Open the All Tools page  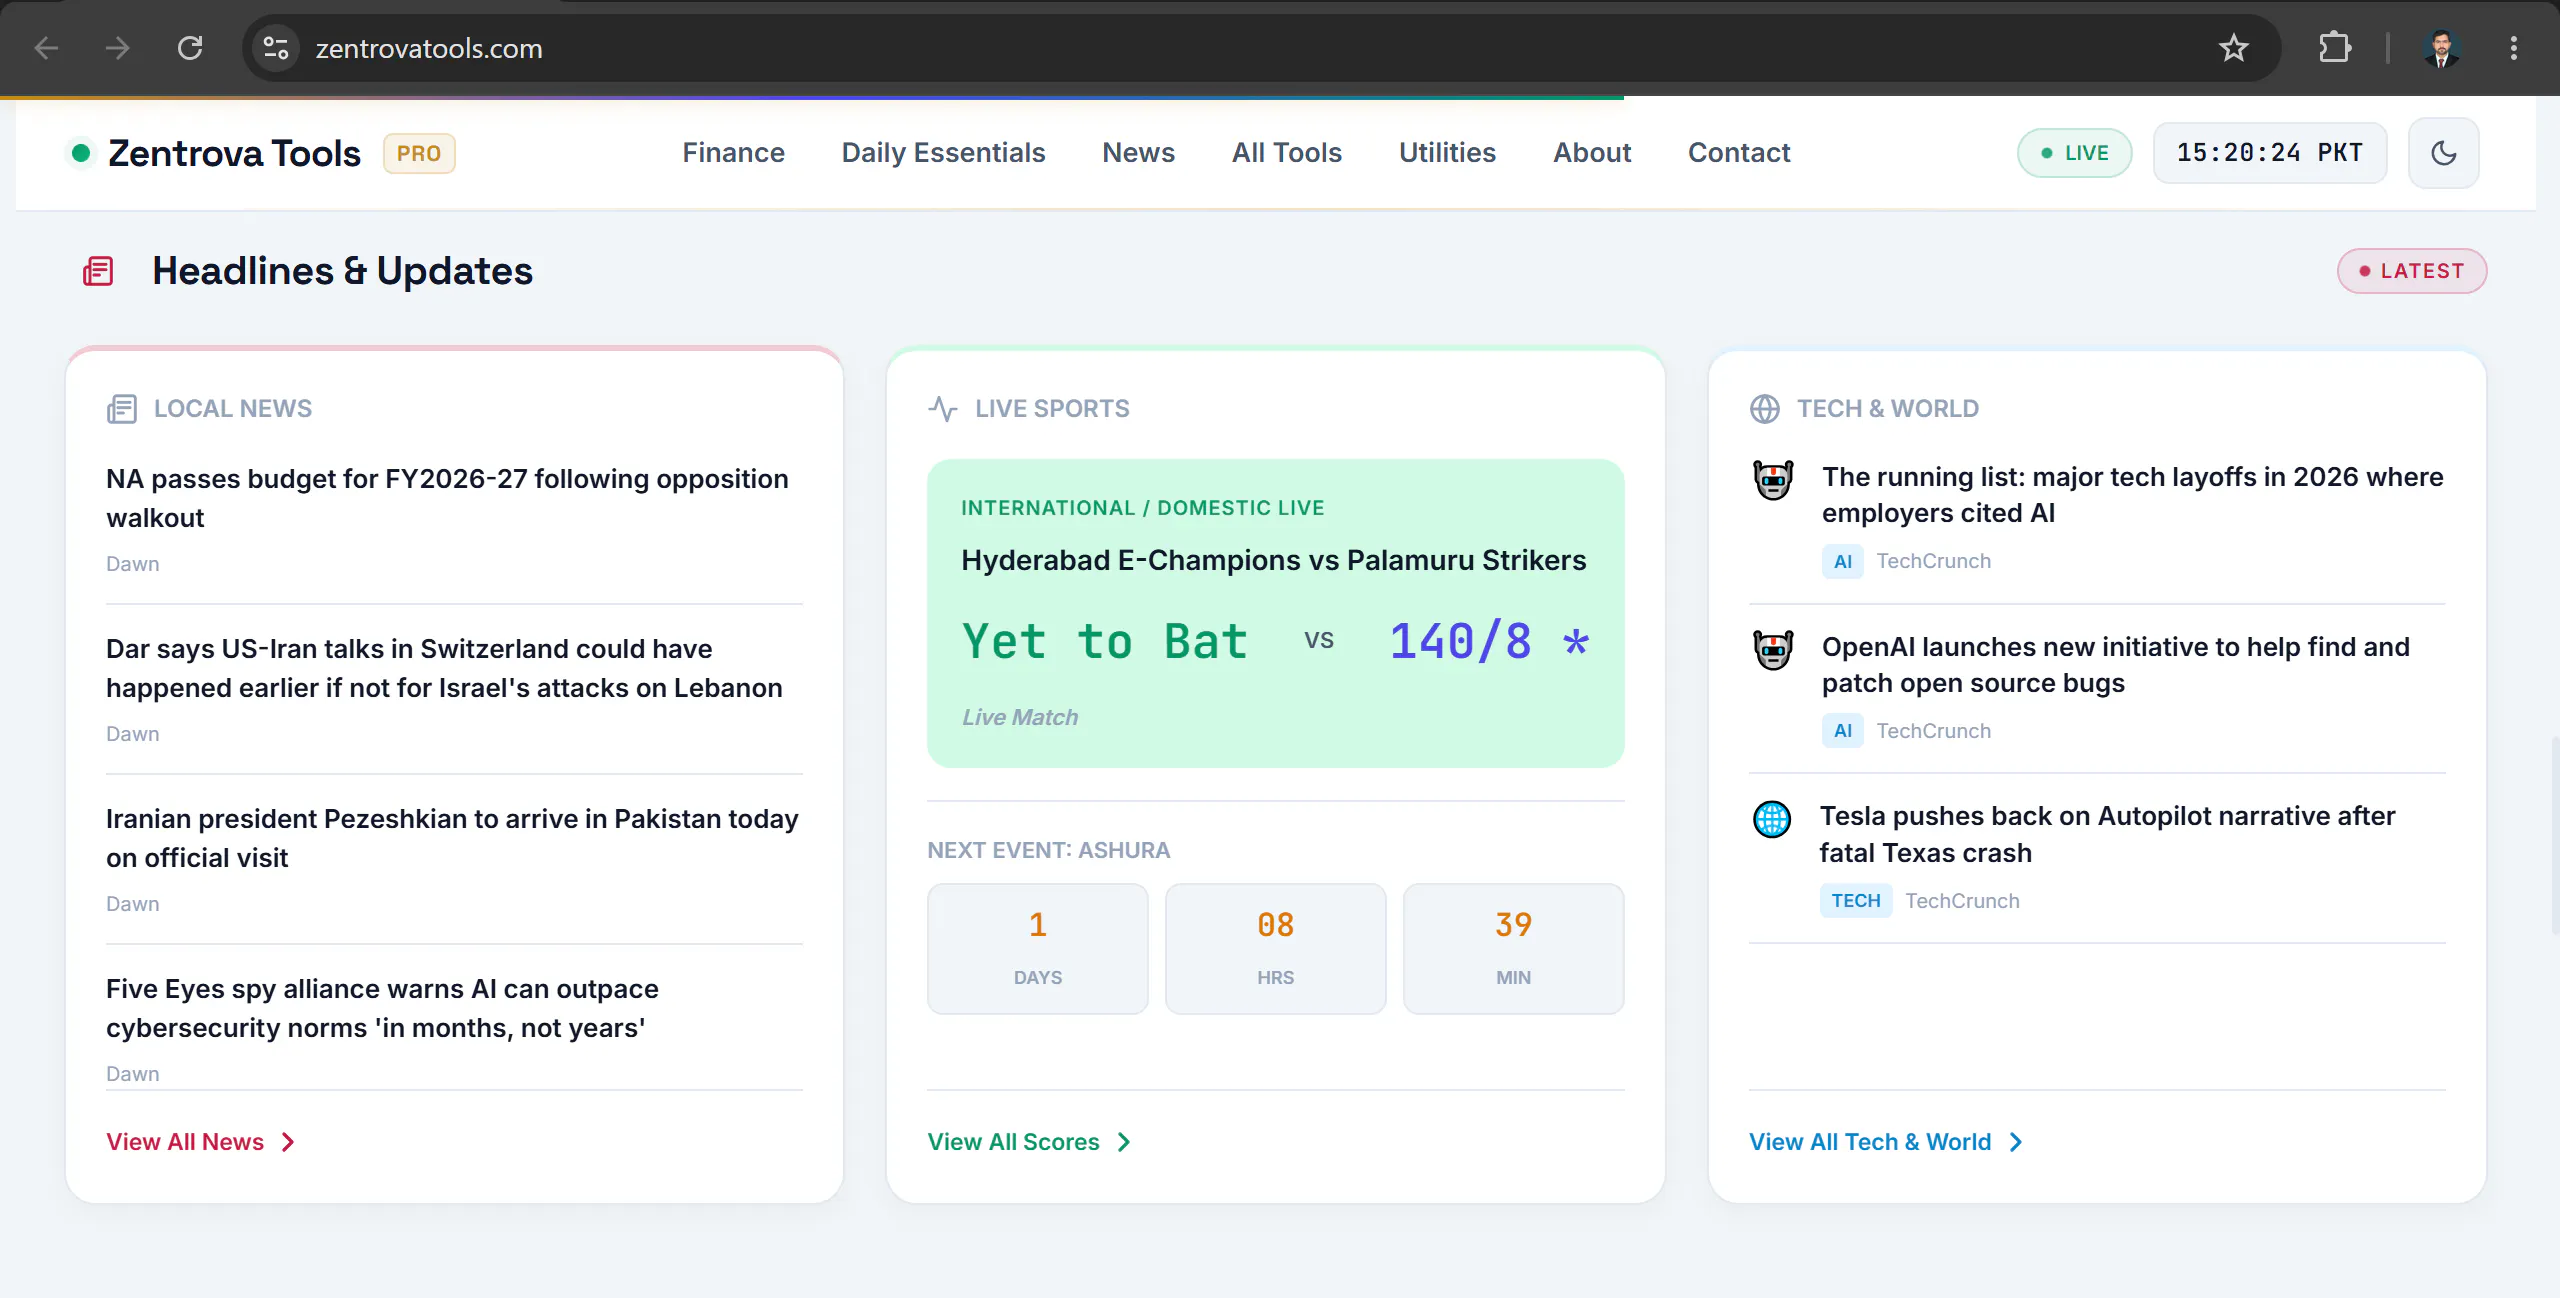point(1287,153)
